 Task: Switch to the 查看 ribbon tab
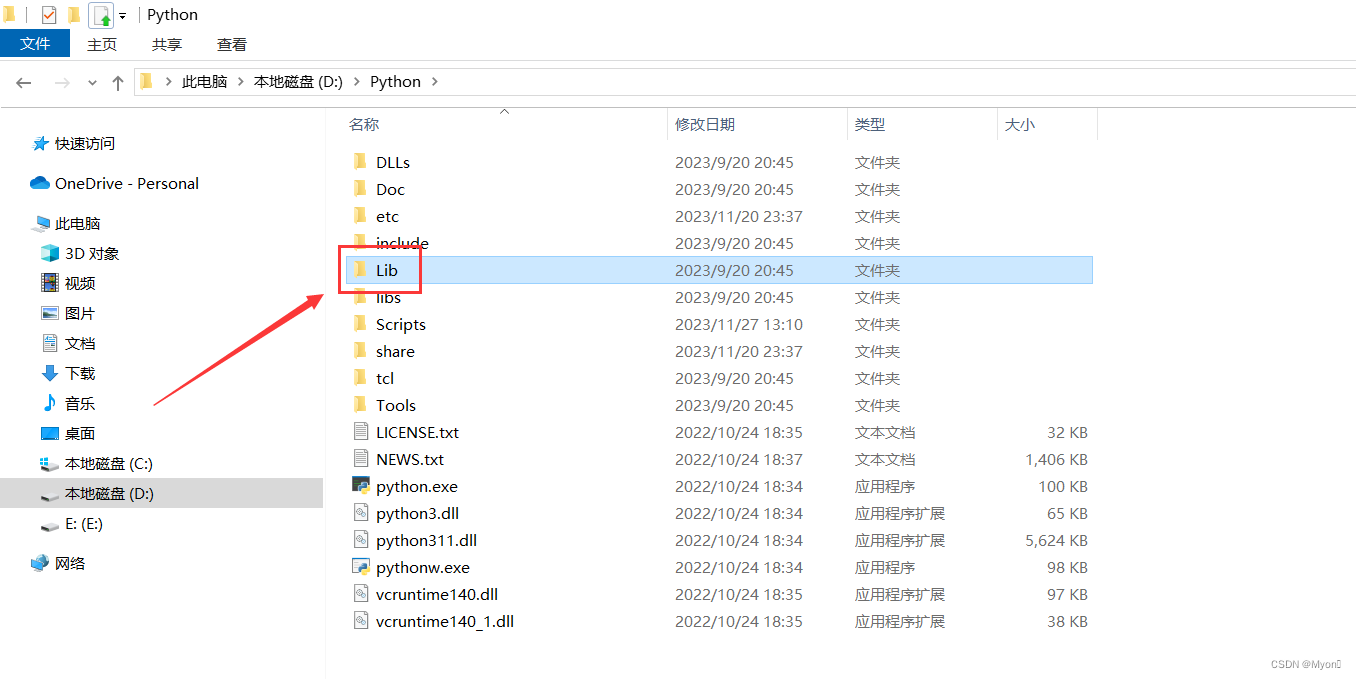231,44
